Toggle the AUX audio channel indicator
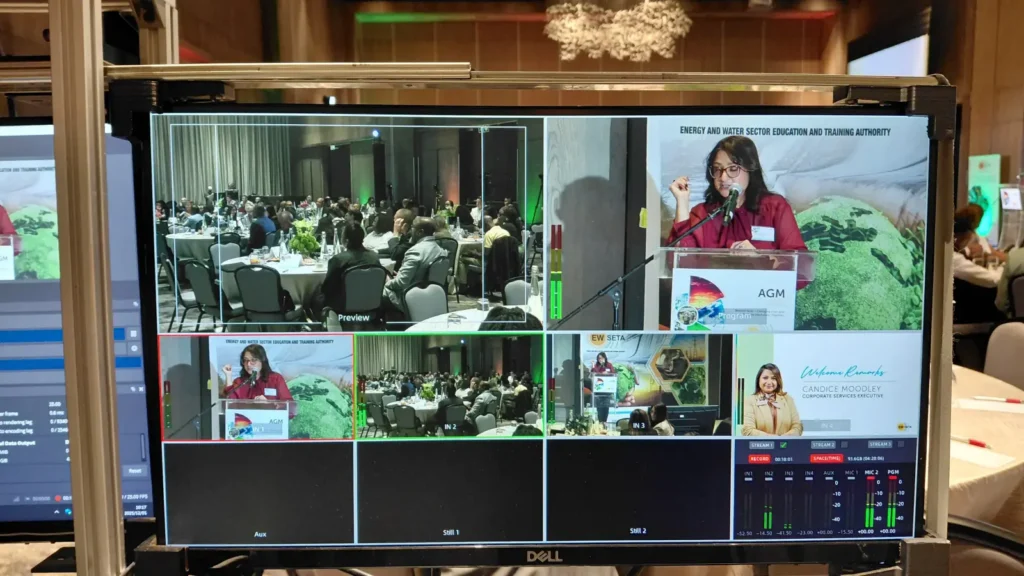1024x576 pixels. click(829, 479)
